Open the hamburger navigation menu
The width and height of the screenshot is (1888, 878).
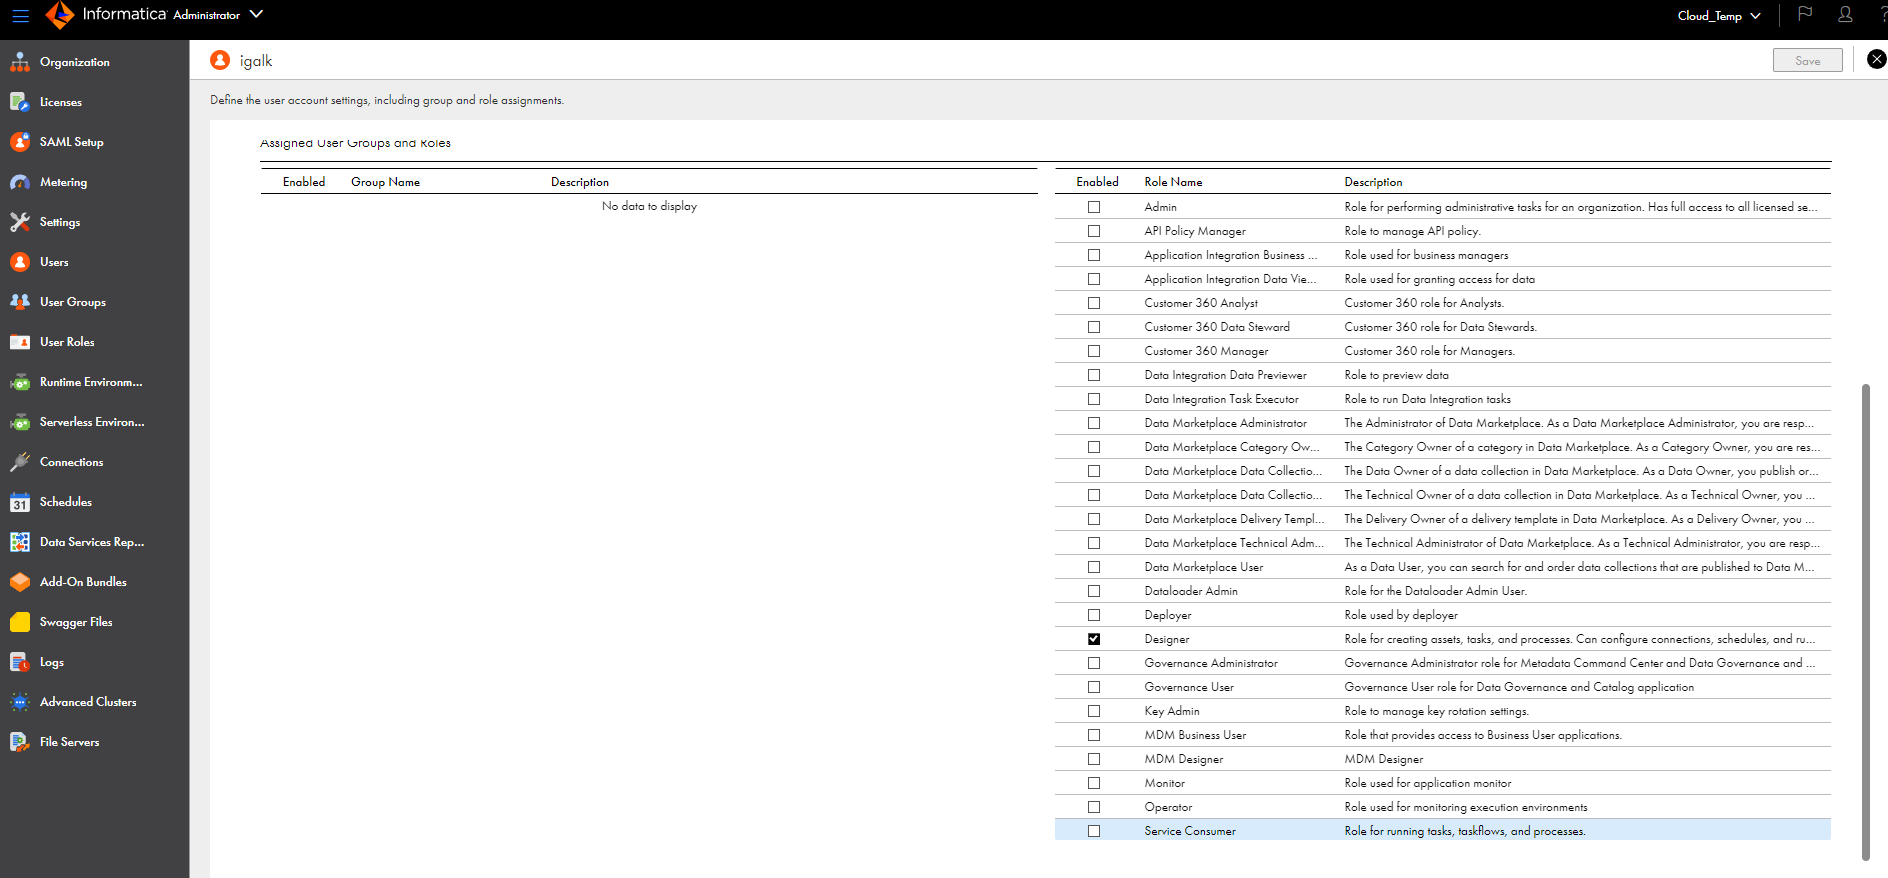pyautogui.click(x=20, y=15)
